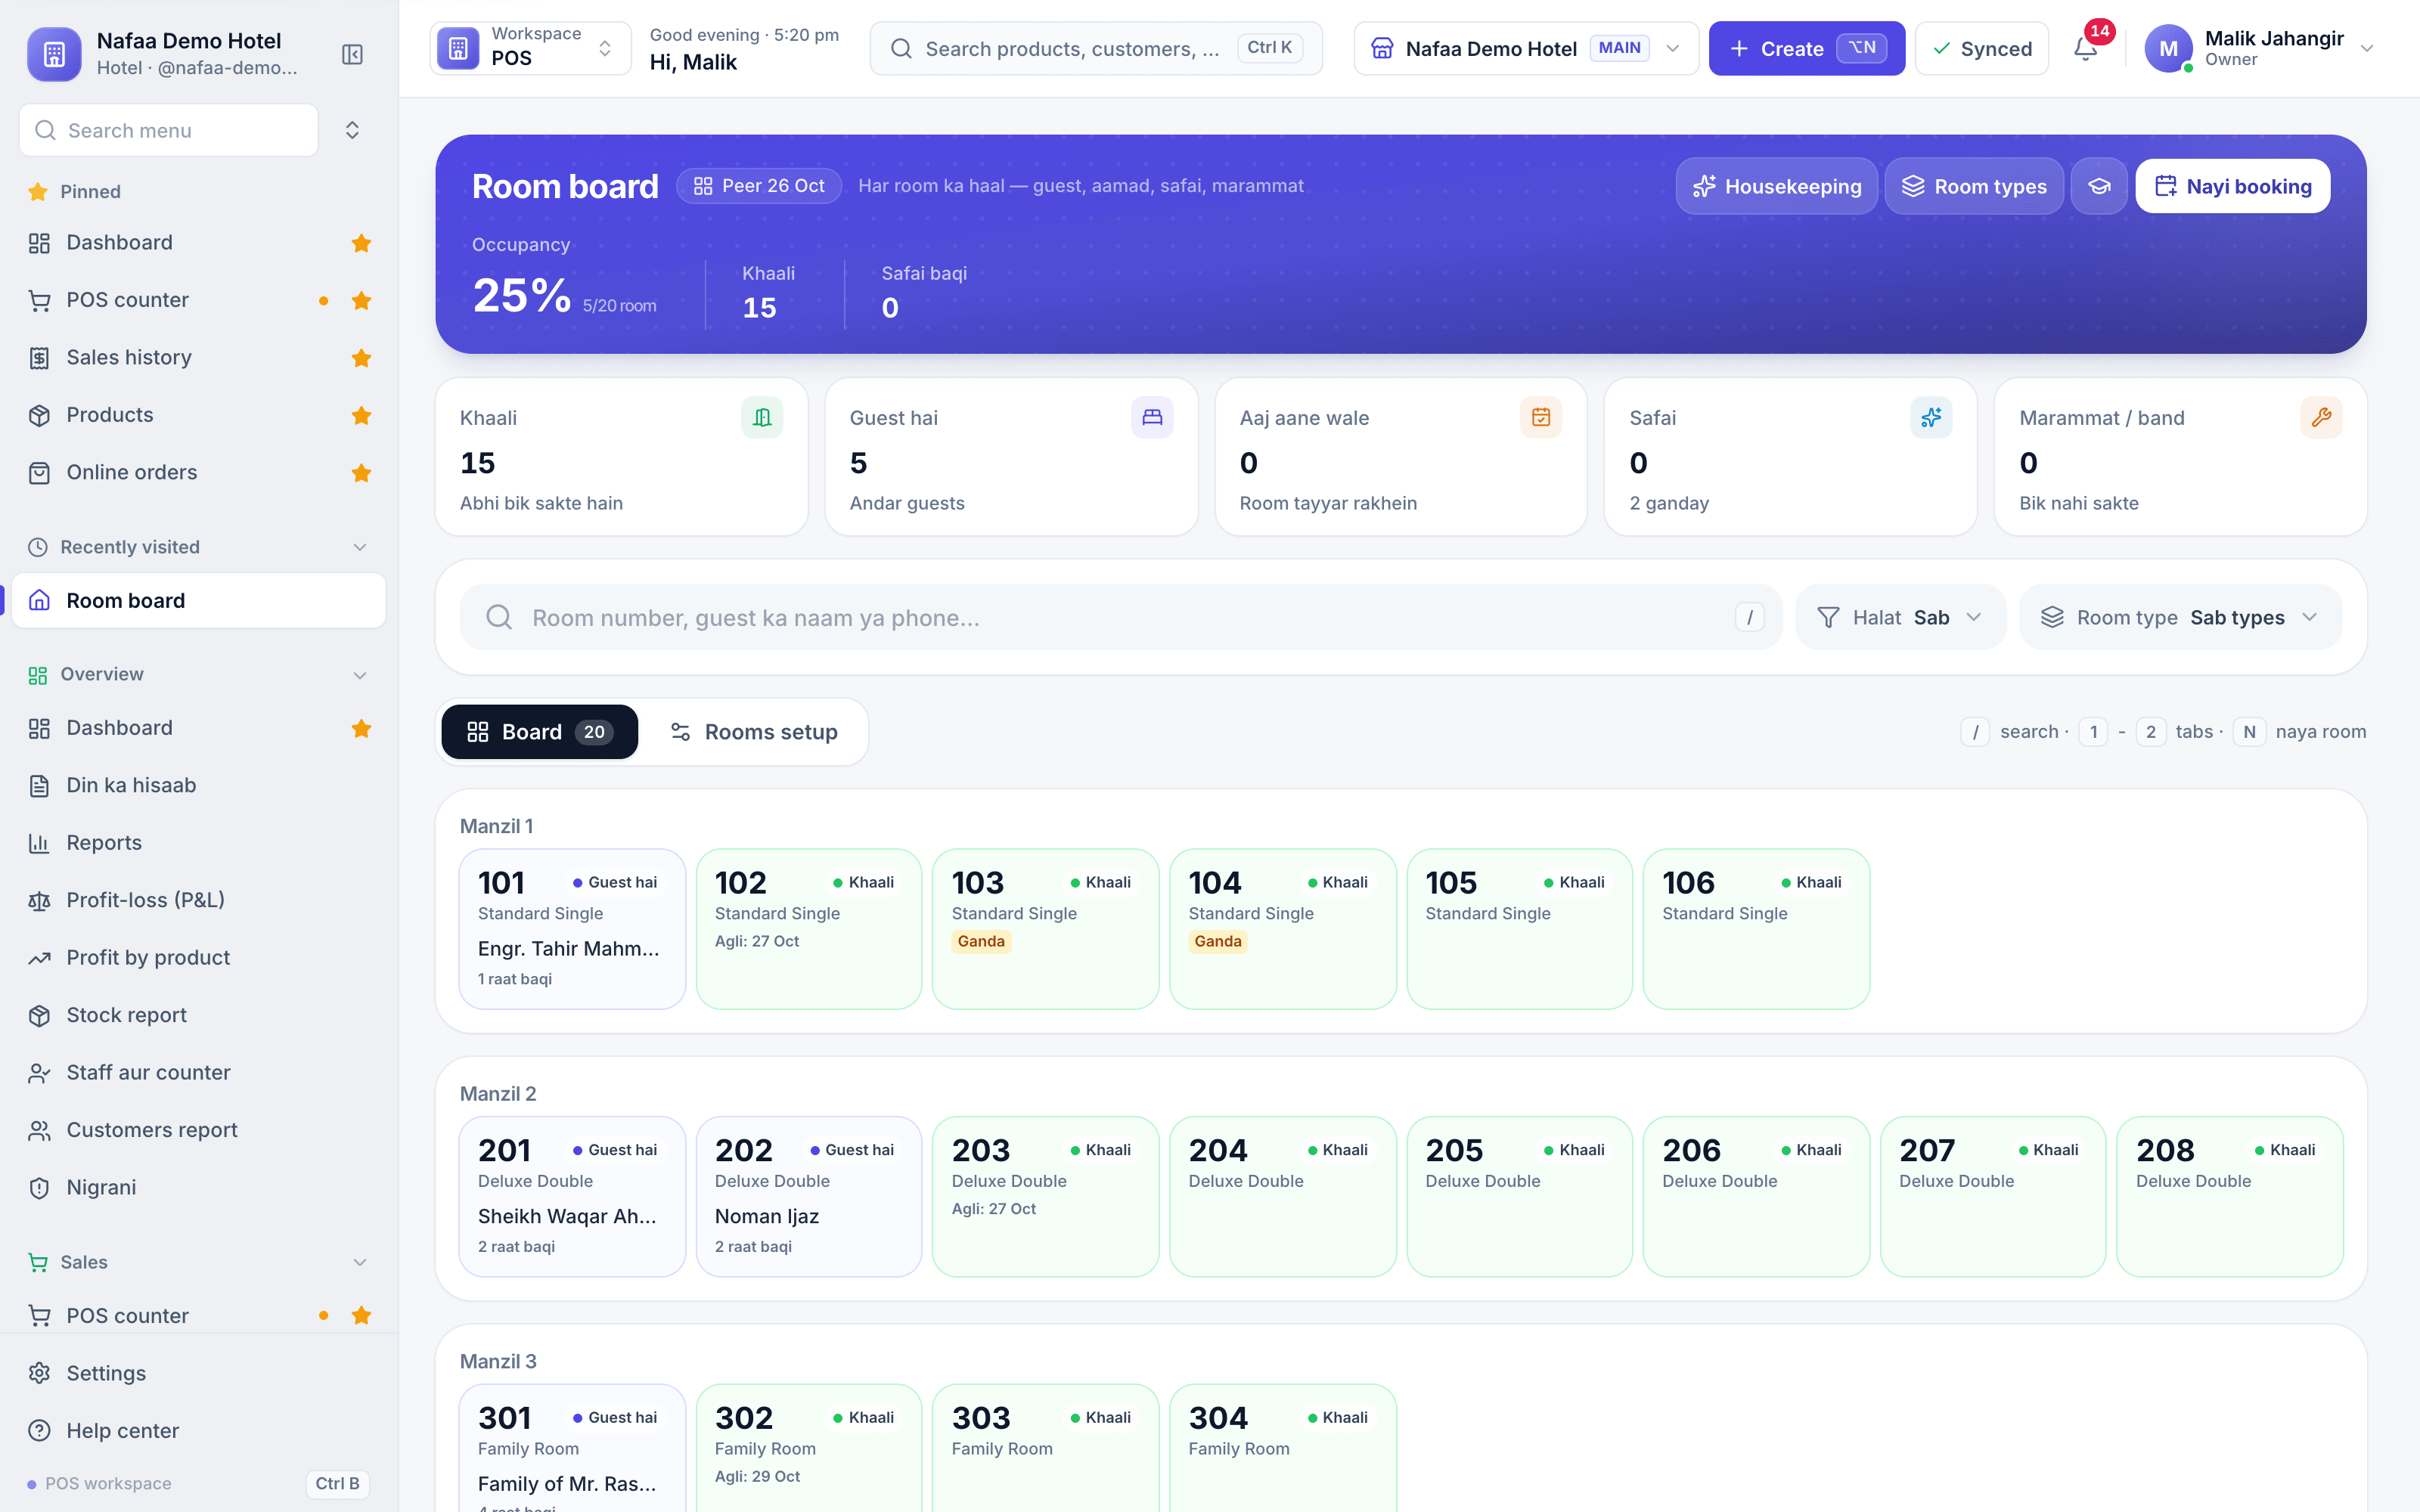Open the Room type Sab types dropdown

coord(2180,617)
